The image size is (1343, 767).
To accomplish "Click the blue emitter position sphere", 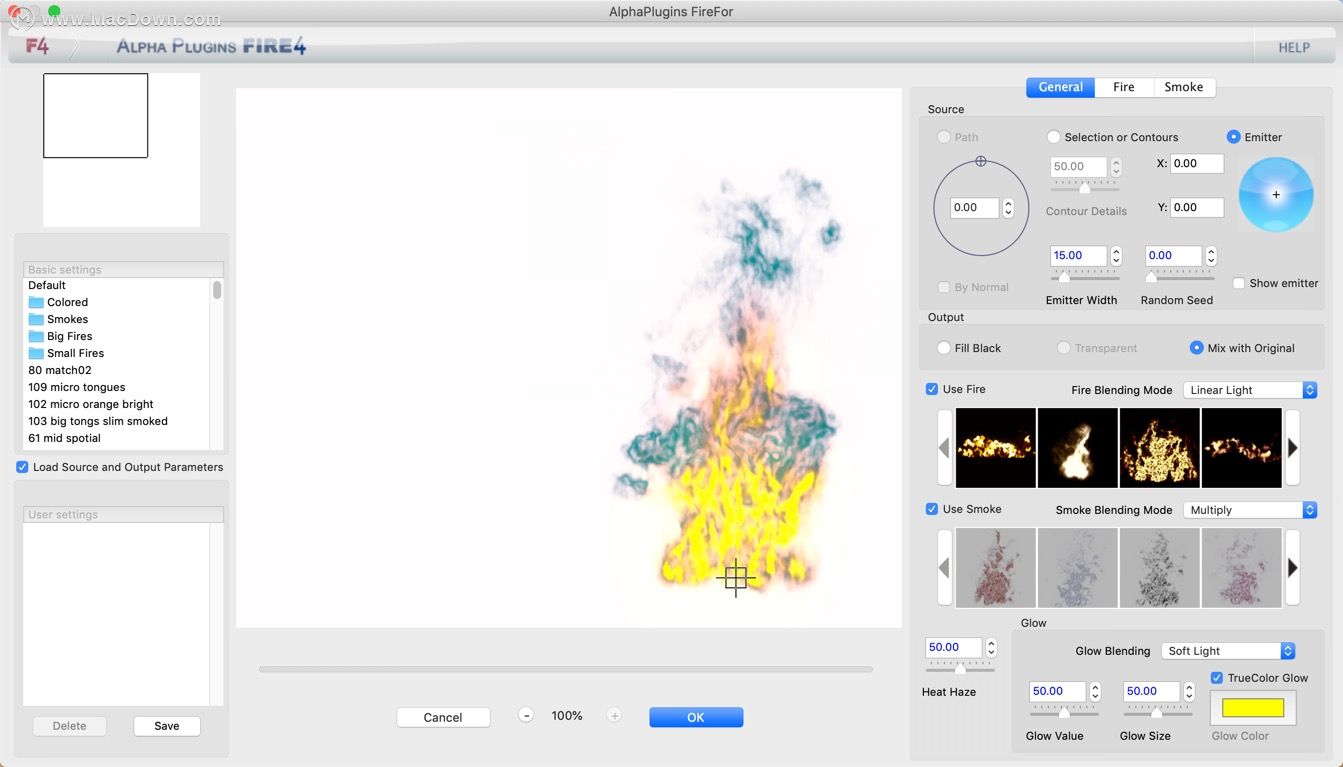I will (x=1276, y=194).
